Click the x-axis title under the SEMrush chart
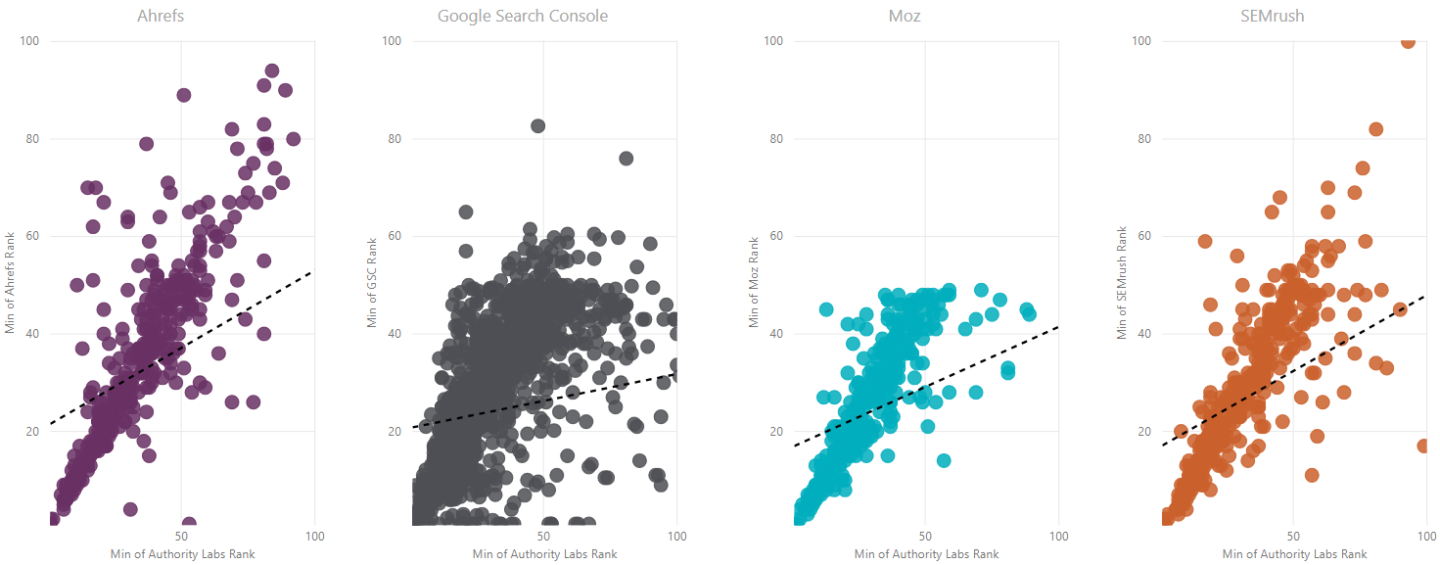Screen dimensions: 1440x565 tap(1294, 554)
